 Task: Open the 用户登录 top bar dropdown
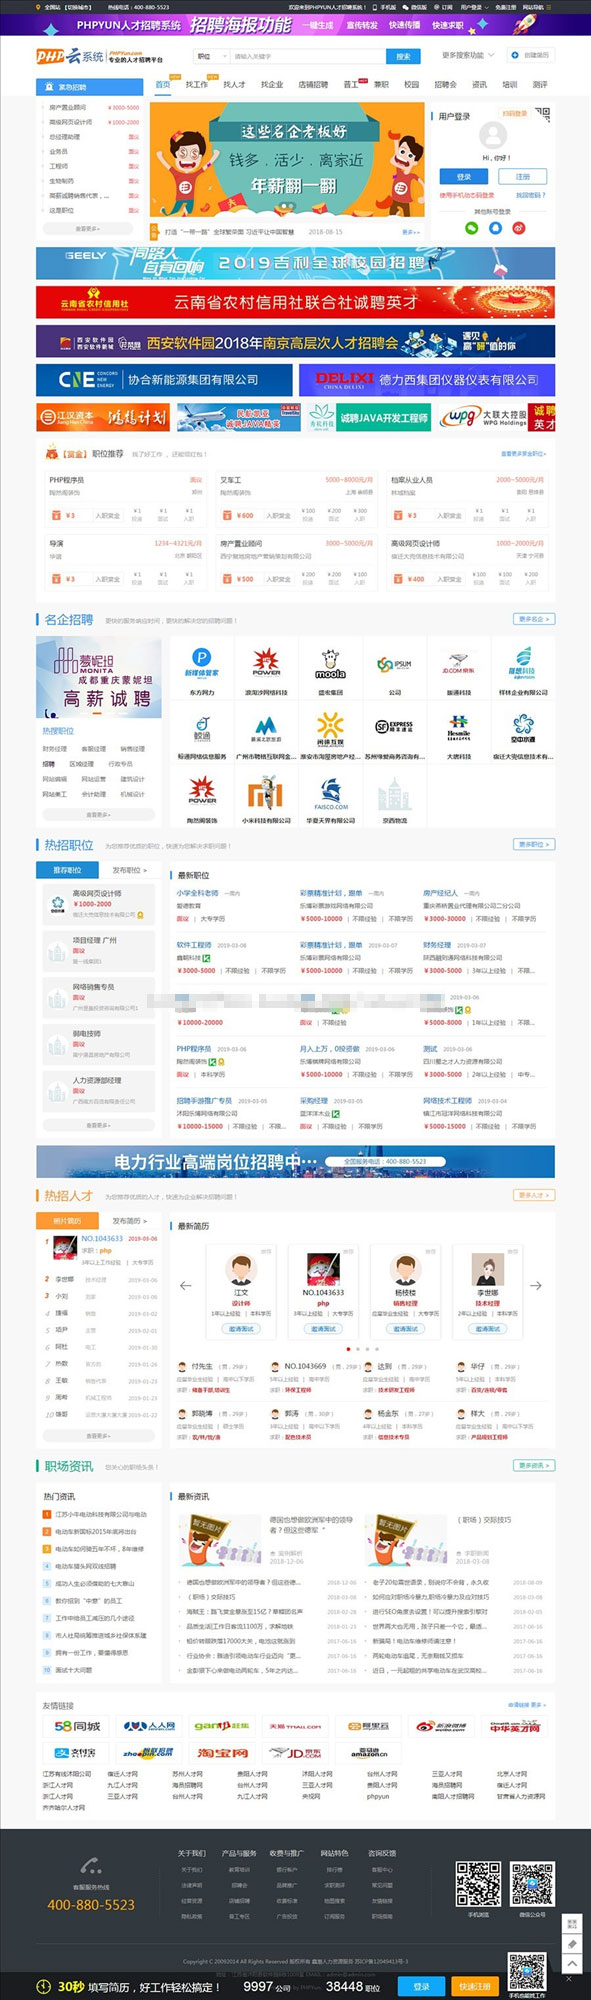tap(472, 7)
